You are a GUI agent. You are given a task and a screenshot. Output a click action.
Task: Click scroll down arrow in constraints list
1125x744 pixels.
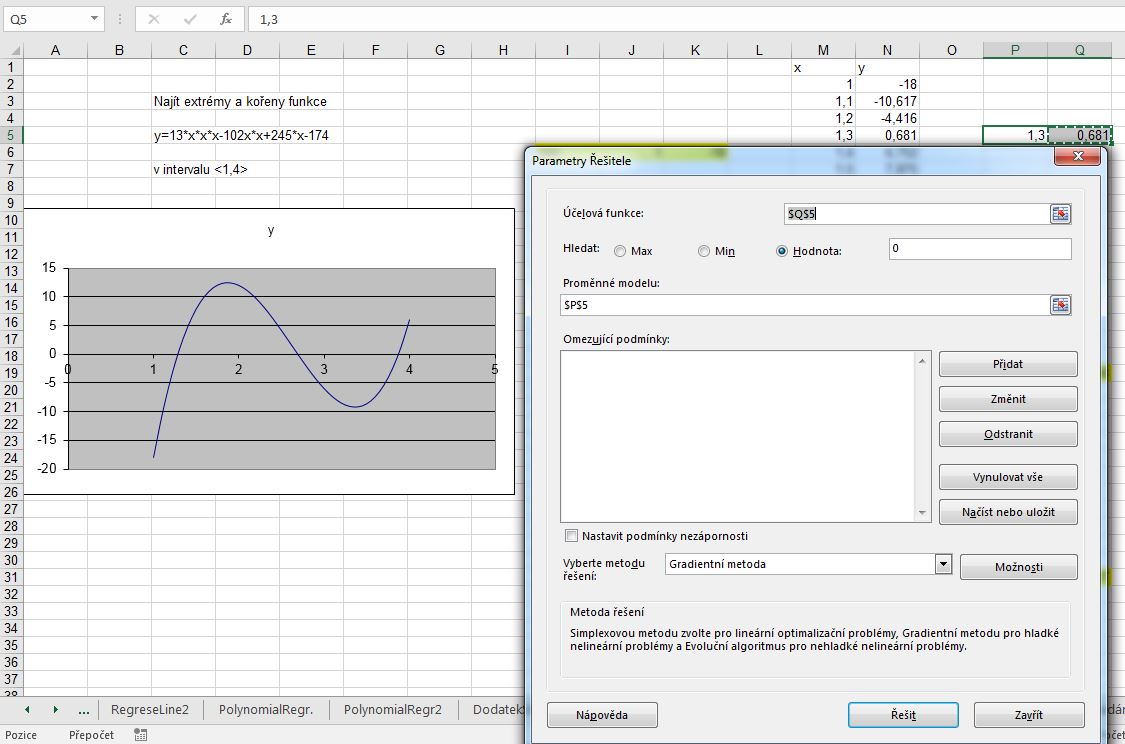[922, 513]
